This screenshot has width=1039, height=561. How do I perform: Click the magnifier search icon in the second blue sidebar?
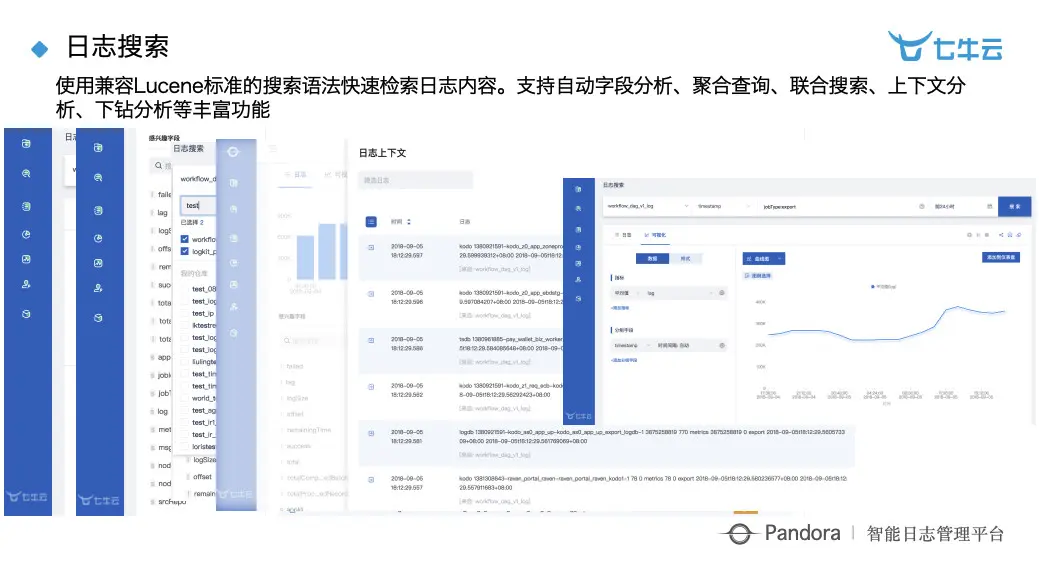(98, 178)
